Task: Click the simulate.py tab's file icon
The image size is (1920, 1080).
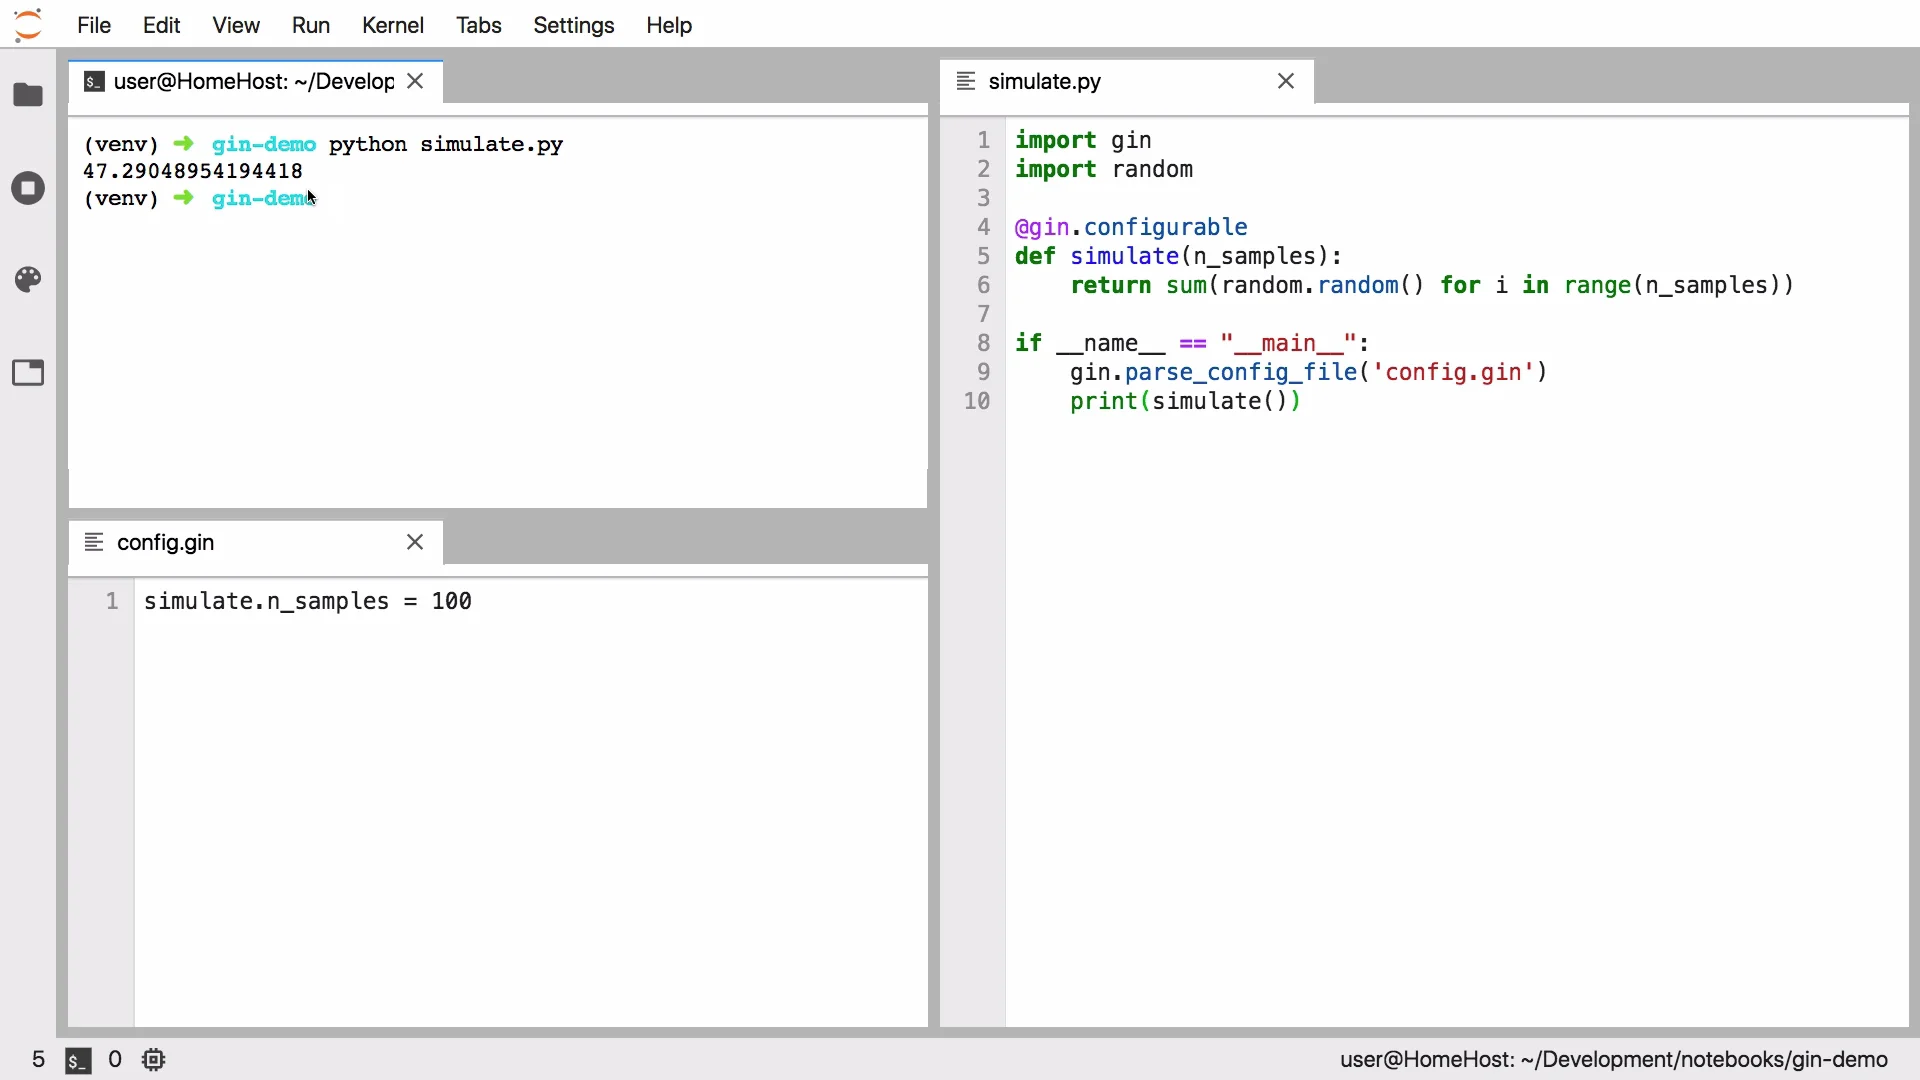Action: (x=966, y=81)
